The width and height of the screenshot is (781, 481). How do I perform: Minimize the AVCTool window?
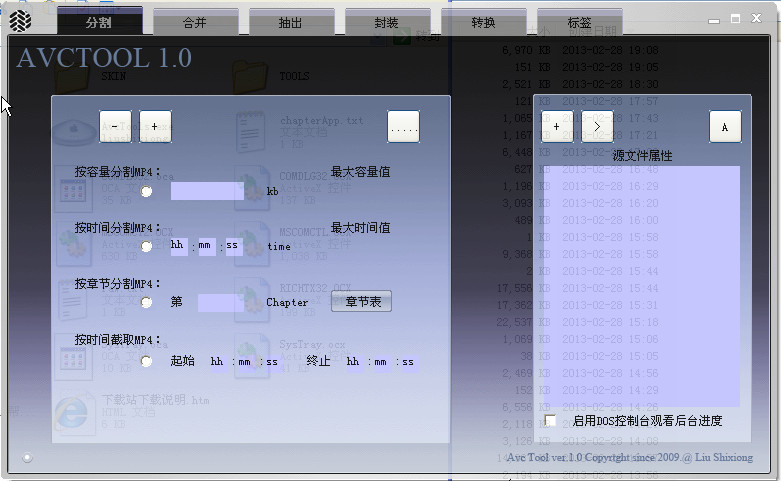click(714, 20)
